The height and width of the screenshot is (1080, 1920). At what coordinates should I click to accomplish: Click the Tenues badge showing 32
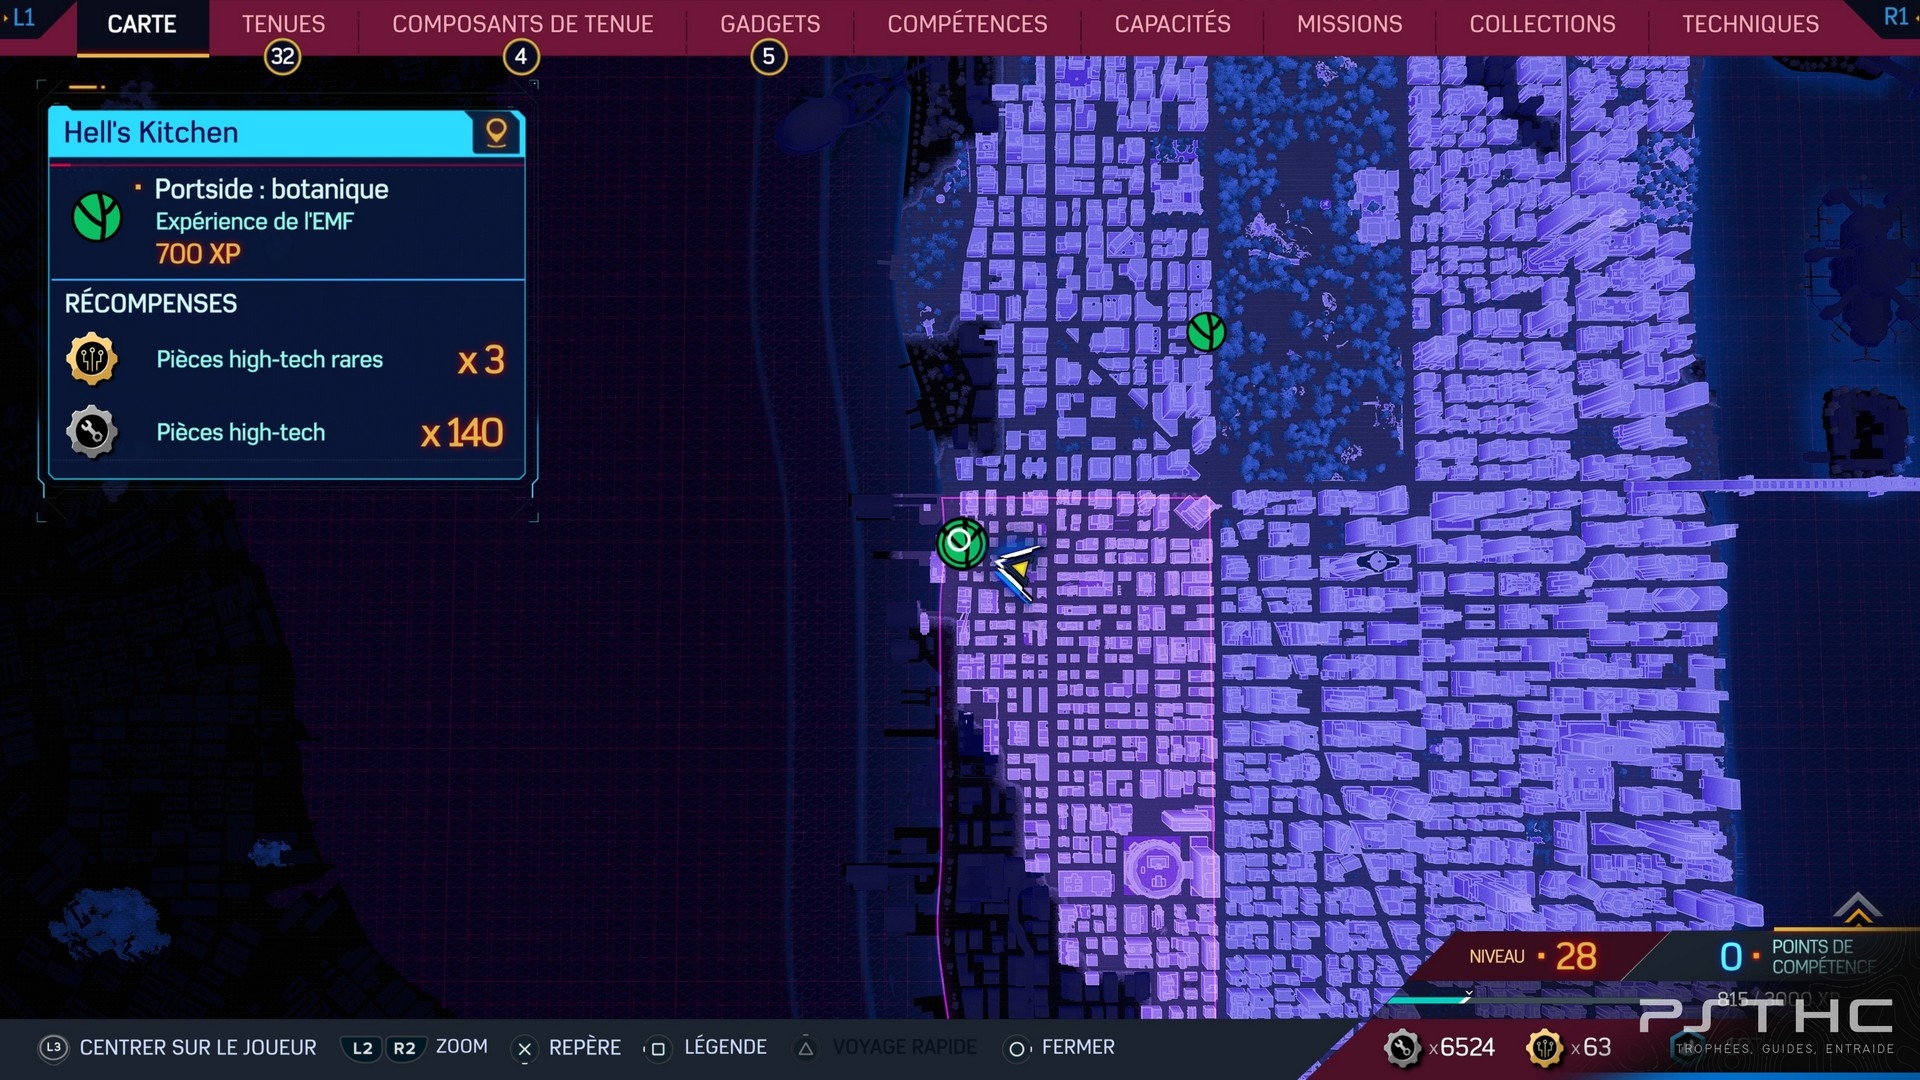point(283,57)
